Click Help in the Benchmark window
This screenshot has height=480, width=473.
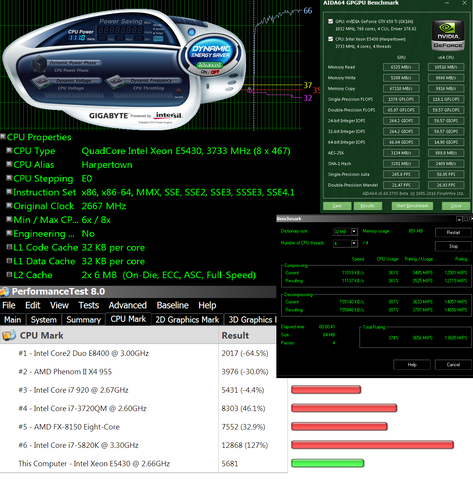click(412, 365)
